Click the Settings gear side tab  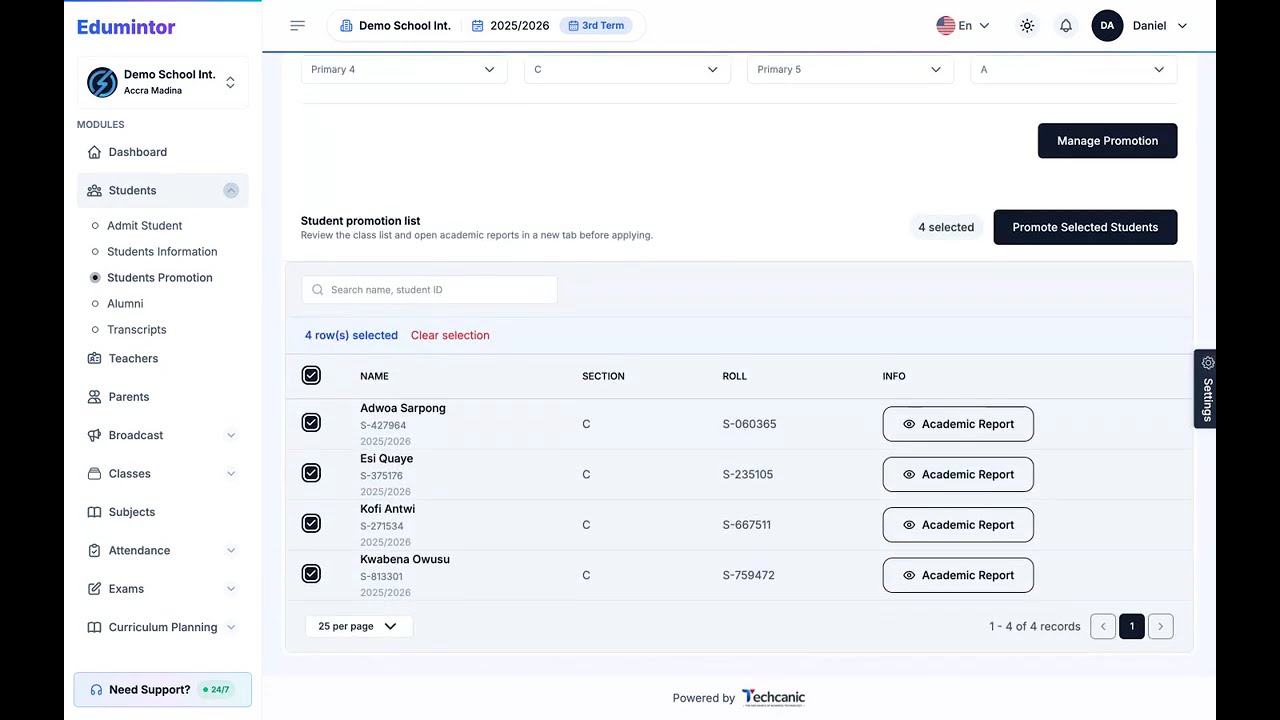[x=1207, y=389]
